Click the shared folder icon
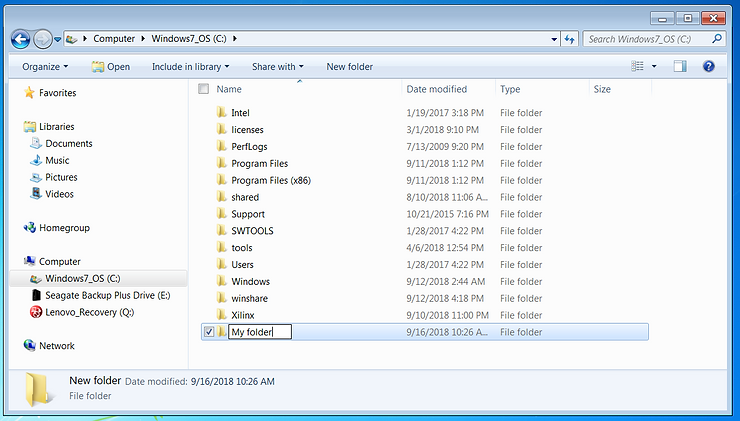740x421 pixels. [221, 197]
